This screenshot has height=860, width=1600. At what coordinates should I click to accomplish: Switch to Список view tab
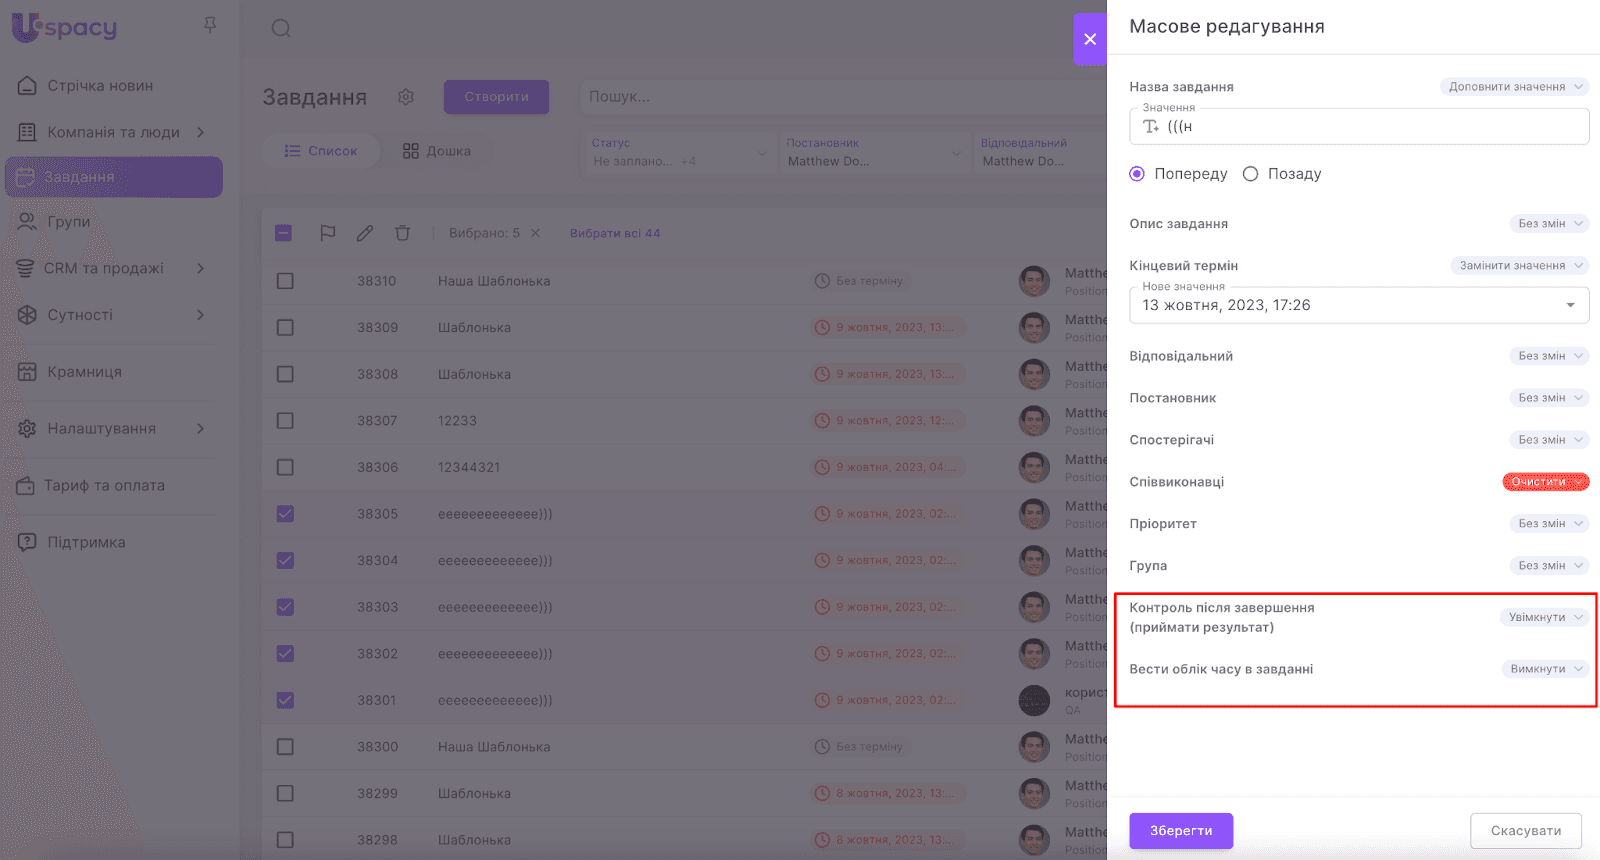pos(320,151)
